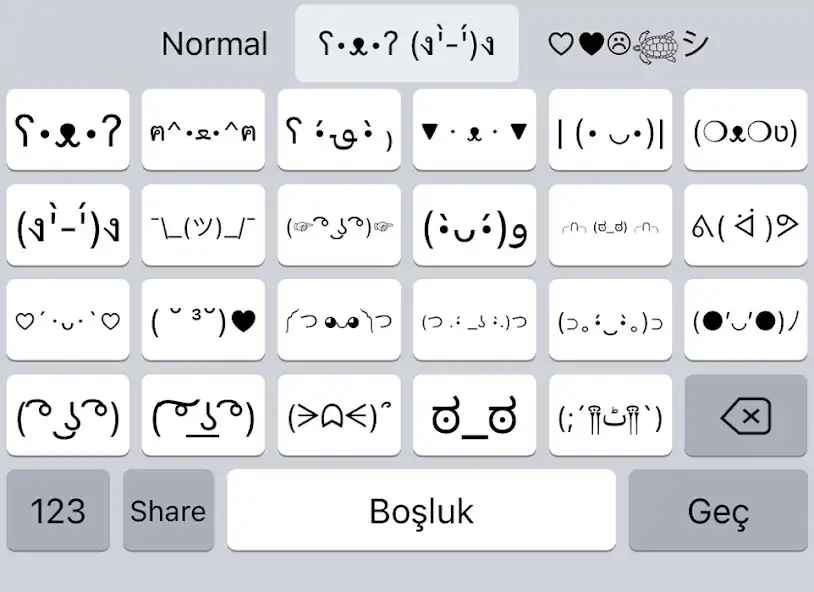Select the excited kaomoji (≧Д≦)ﾉ

tap(338, 414)
